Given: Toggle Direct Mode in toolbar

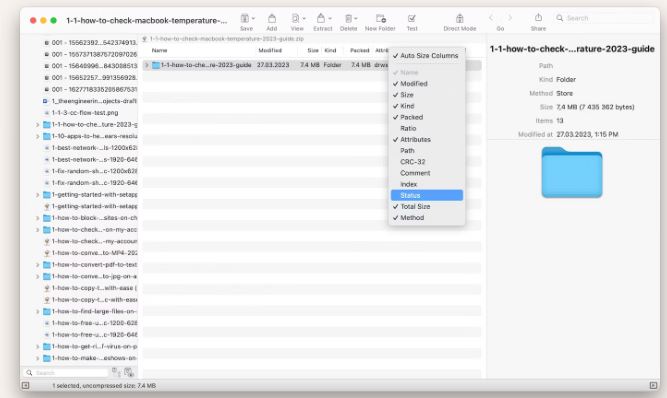Looking at the screenshot, I should 459,18.
